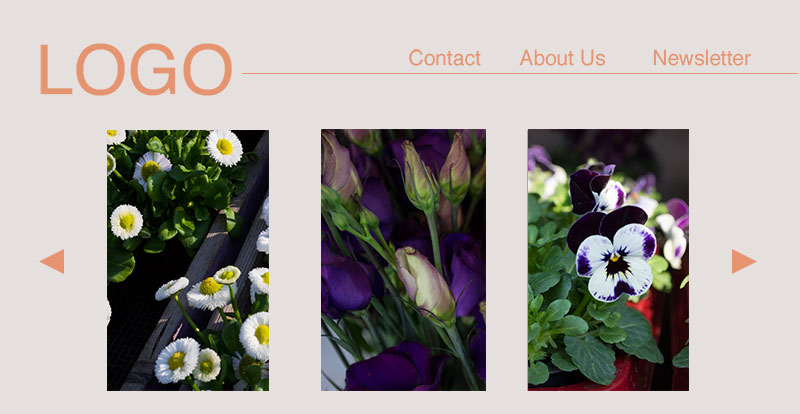The image size is (800, 414).
Task: Click the green flower buds in center image
Action: click(403, 260)
